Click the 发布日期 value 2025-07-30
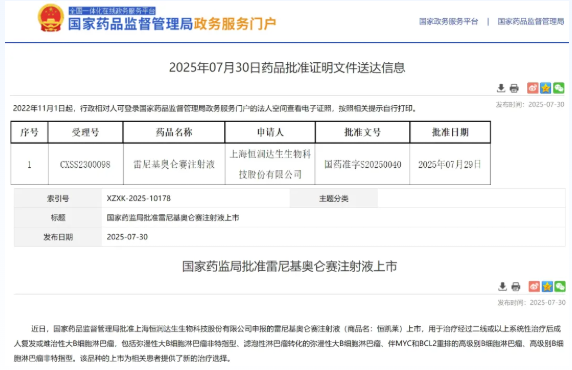 pyautogui.click(x=127, y=237)
